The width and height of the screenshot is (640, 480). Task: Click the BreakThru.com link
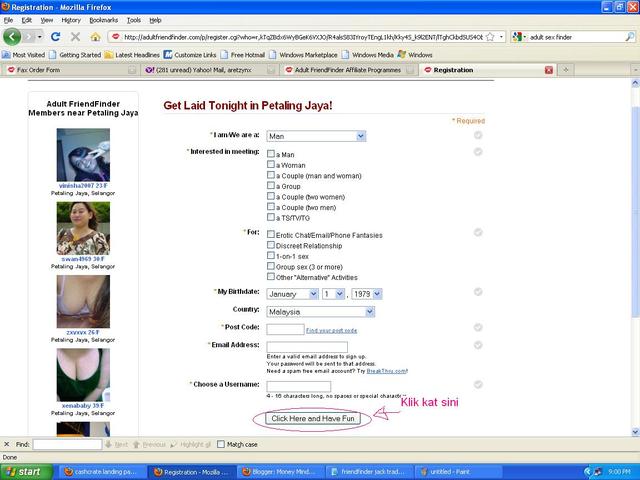387,371
